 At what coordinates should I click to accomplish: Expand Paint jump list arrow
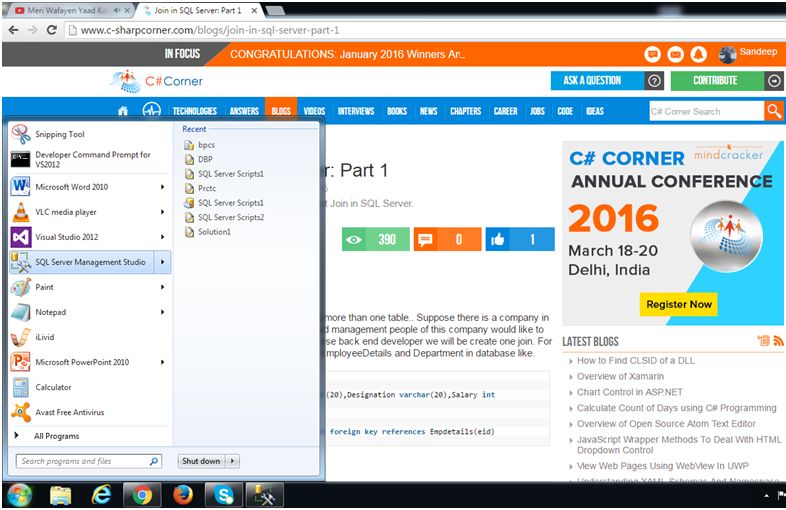(162, 287)
